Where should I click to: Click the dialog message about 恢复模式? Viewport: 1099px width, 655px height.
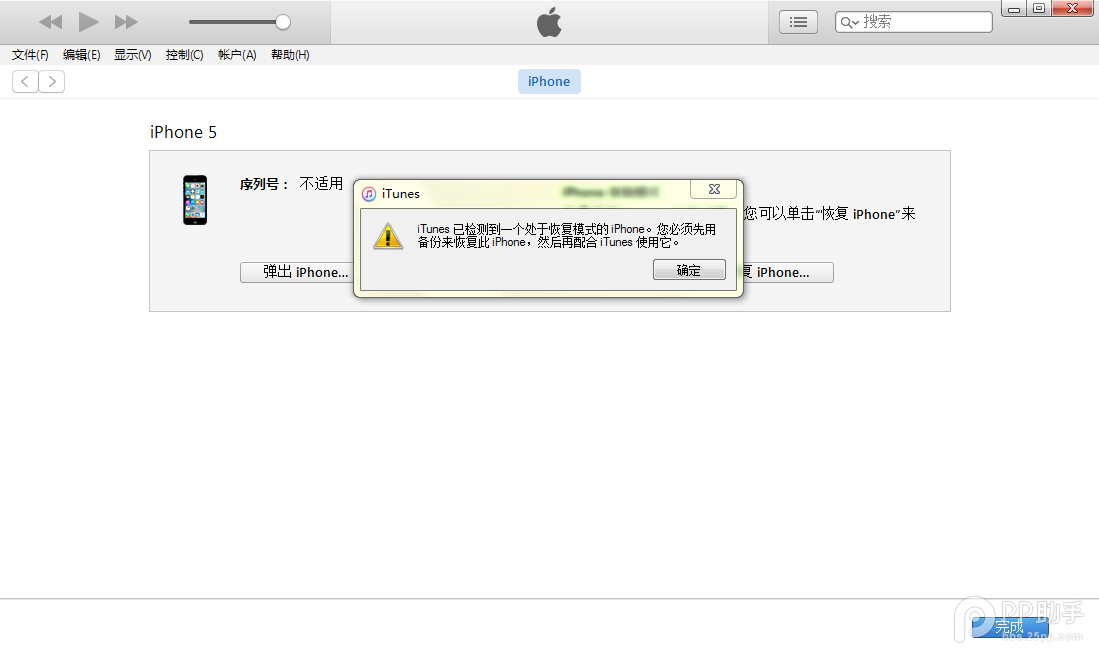[x=566, y=235]
